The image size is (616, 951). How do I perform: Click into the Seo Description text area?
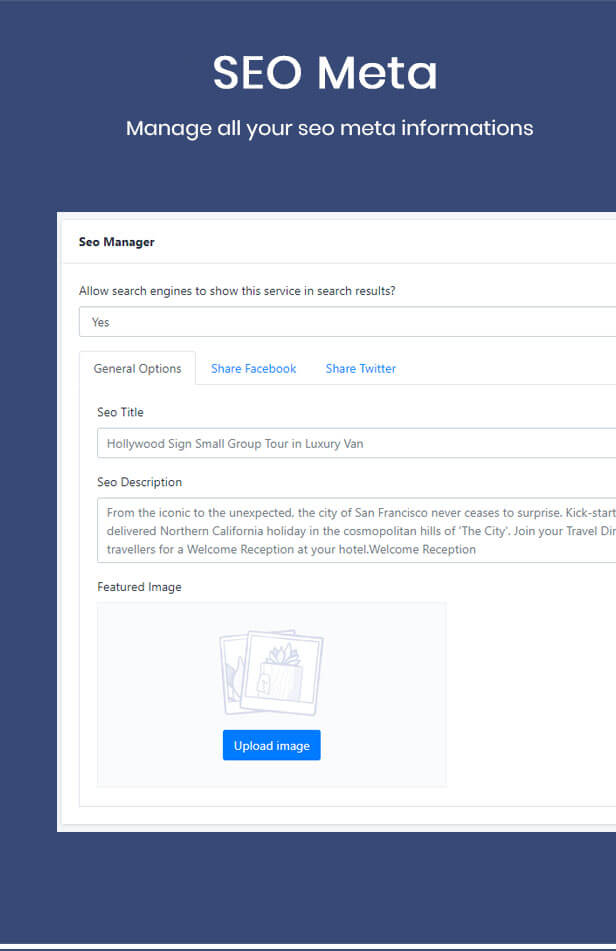[357, 531]
